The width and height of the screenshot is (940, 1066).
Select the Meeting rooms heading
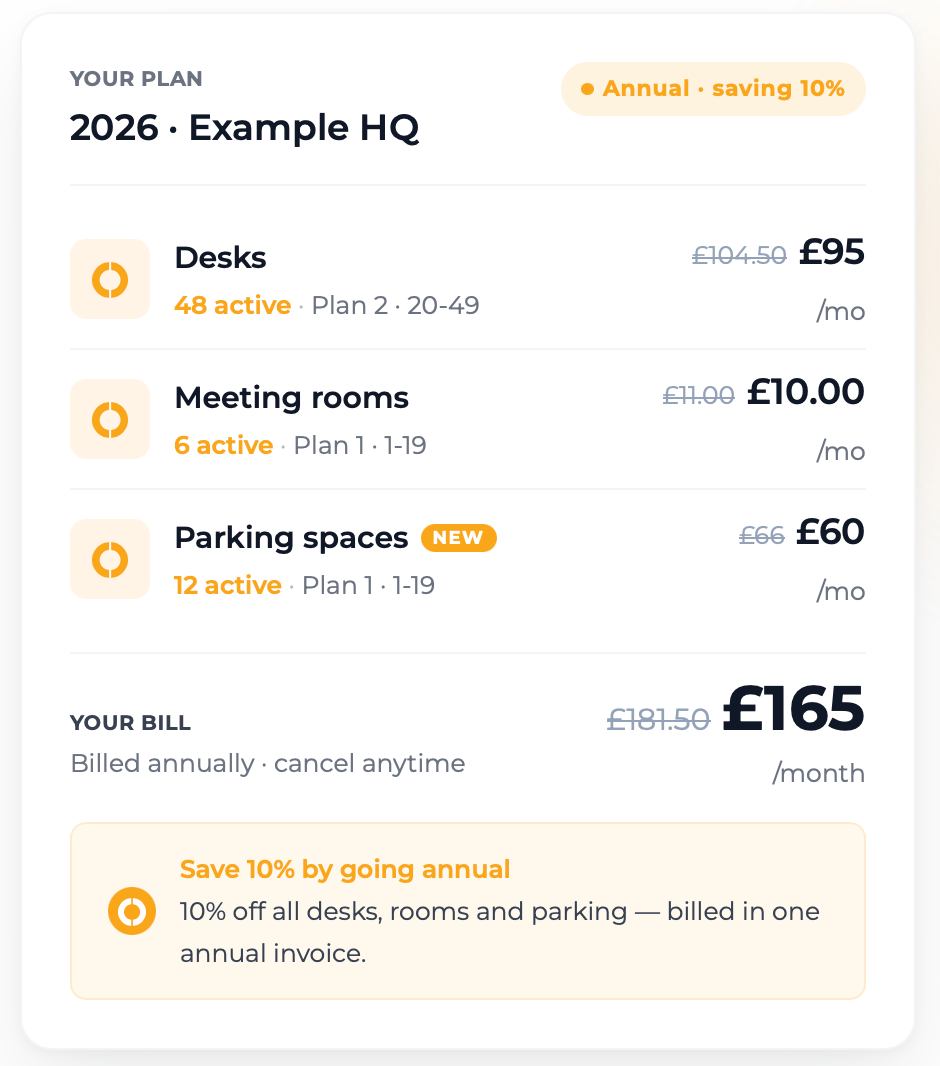pyautogui.click(x=292, y=398)
